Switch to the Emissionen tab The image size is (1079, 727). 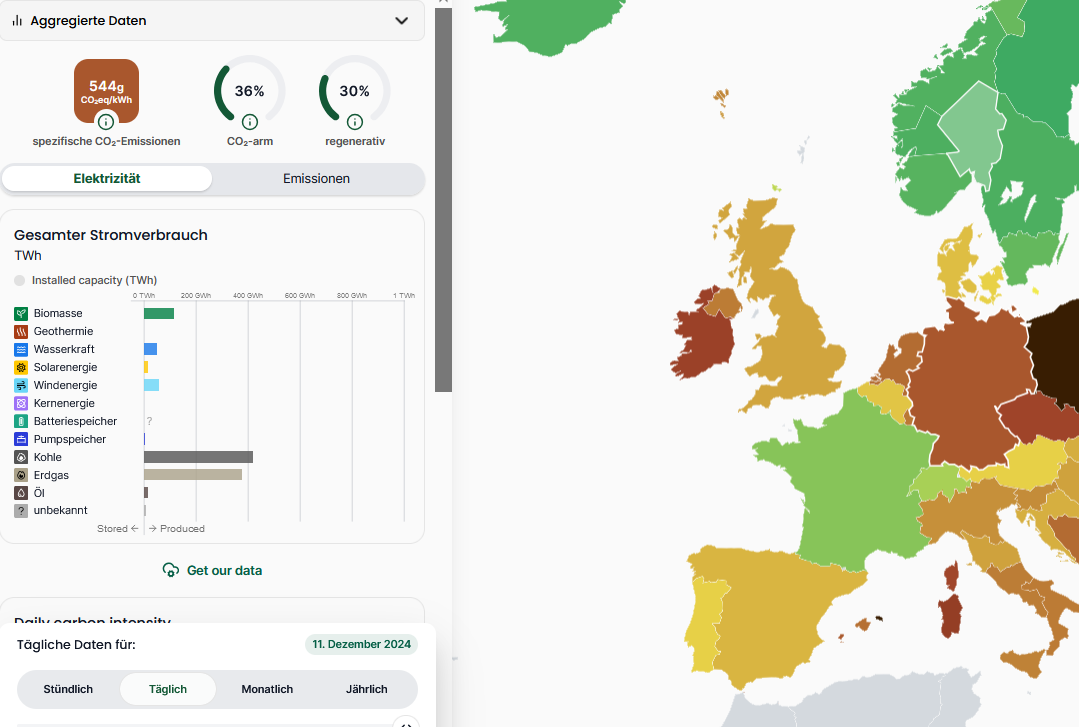pyautogui.click(x=317, y=178)
